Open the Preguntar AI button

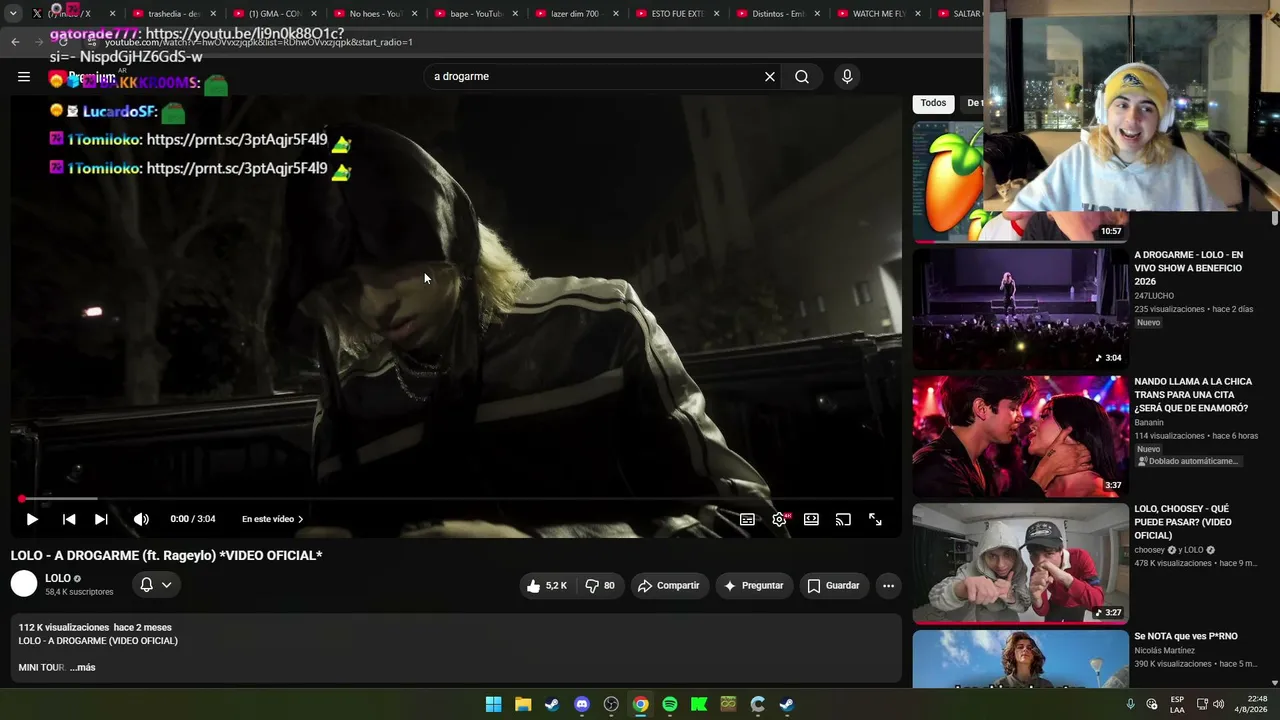[x=754, y=586]
